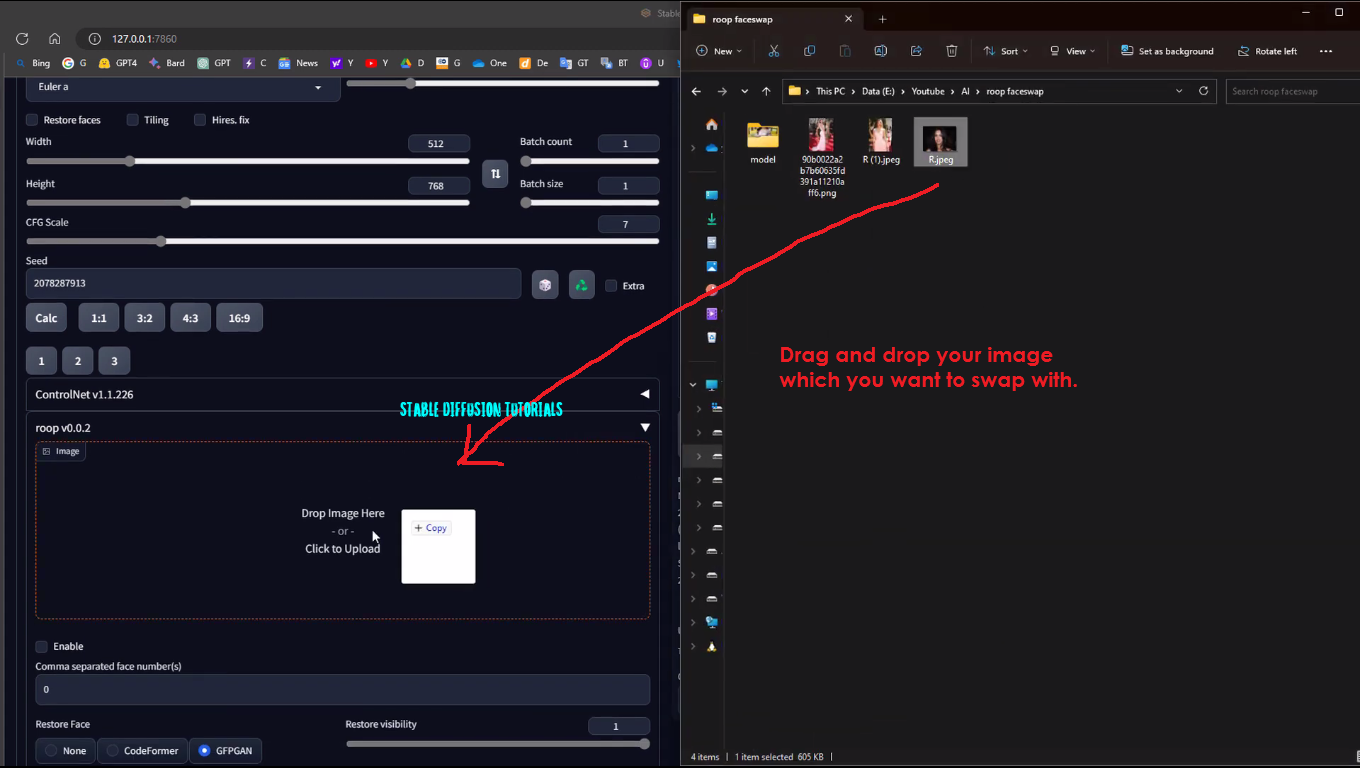Select GFPGAN for Restore Face

click(x=226, y=751)
